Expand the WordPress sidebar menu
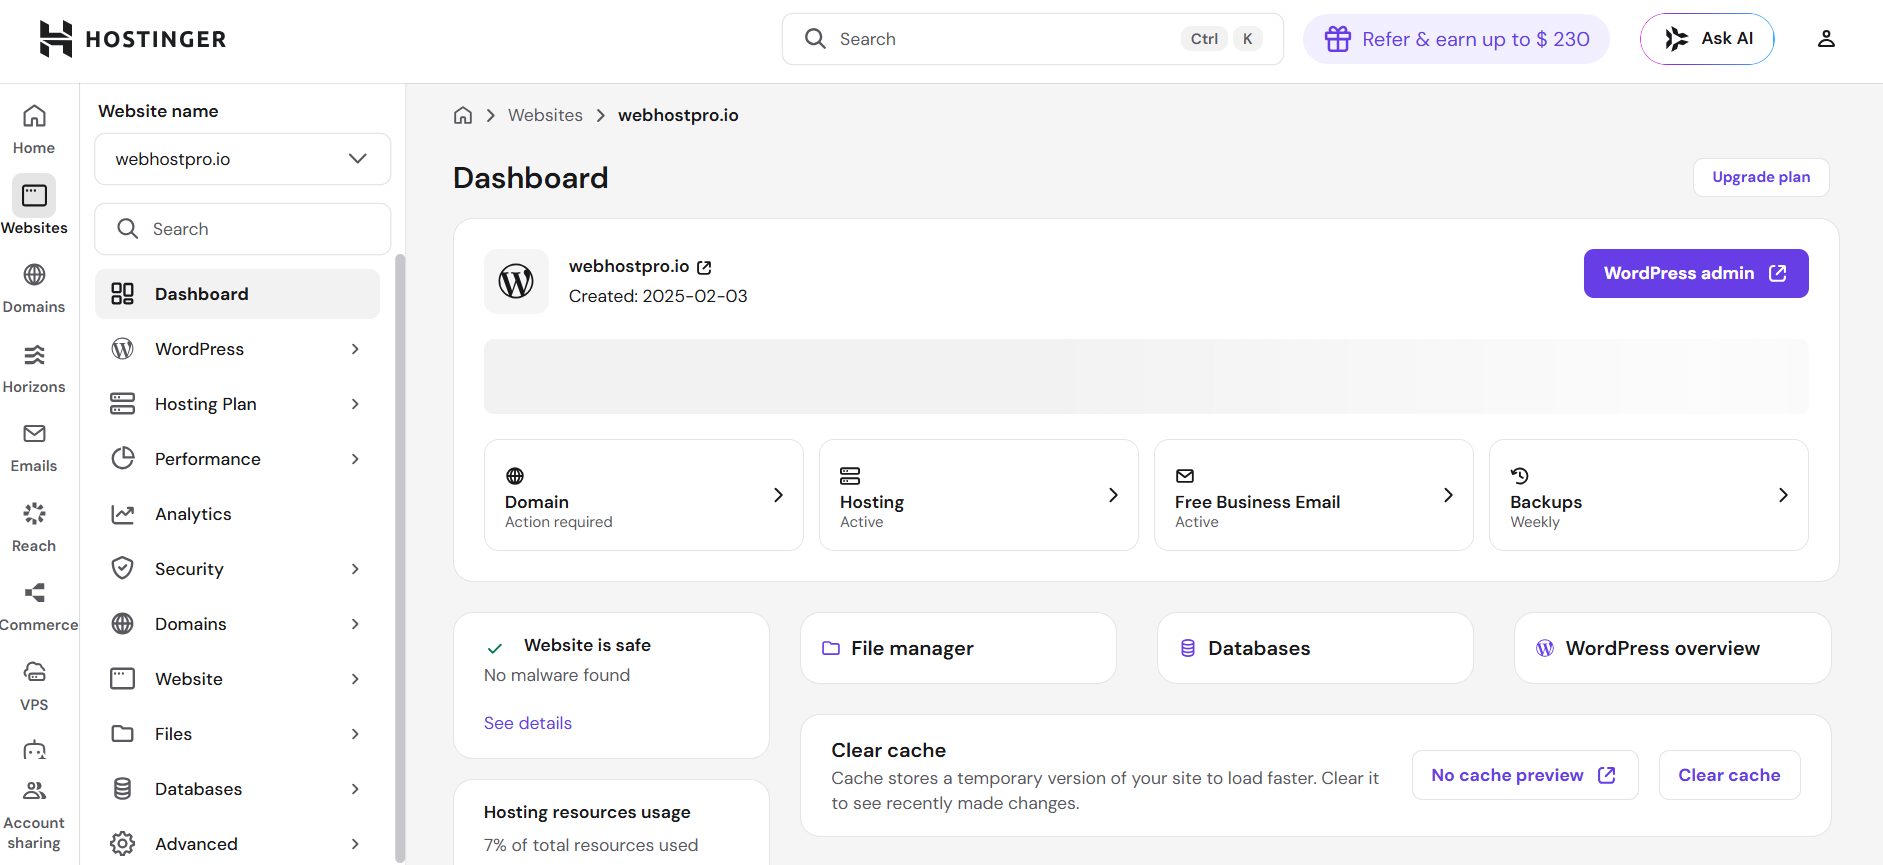1883x865 pixels. (x=355, y=349)
